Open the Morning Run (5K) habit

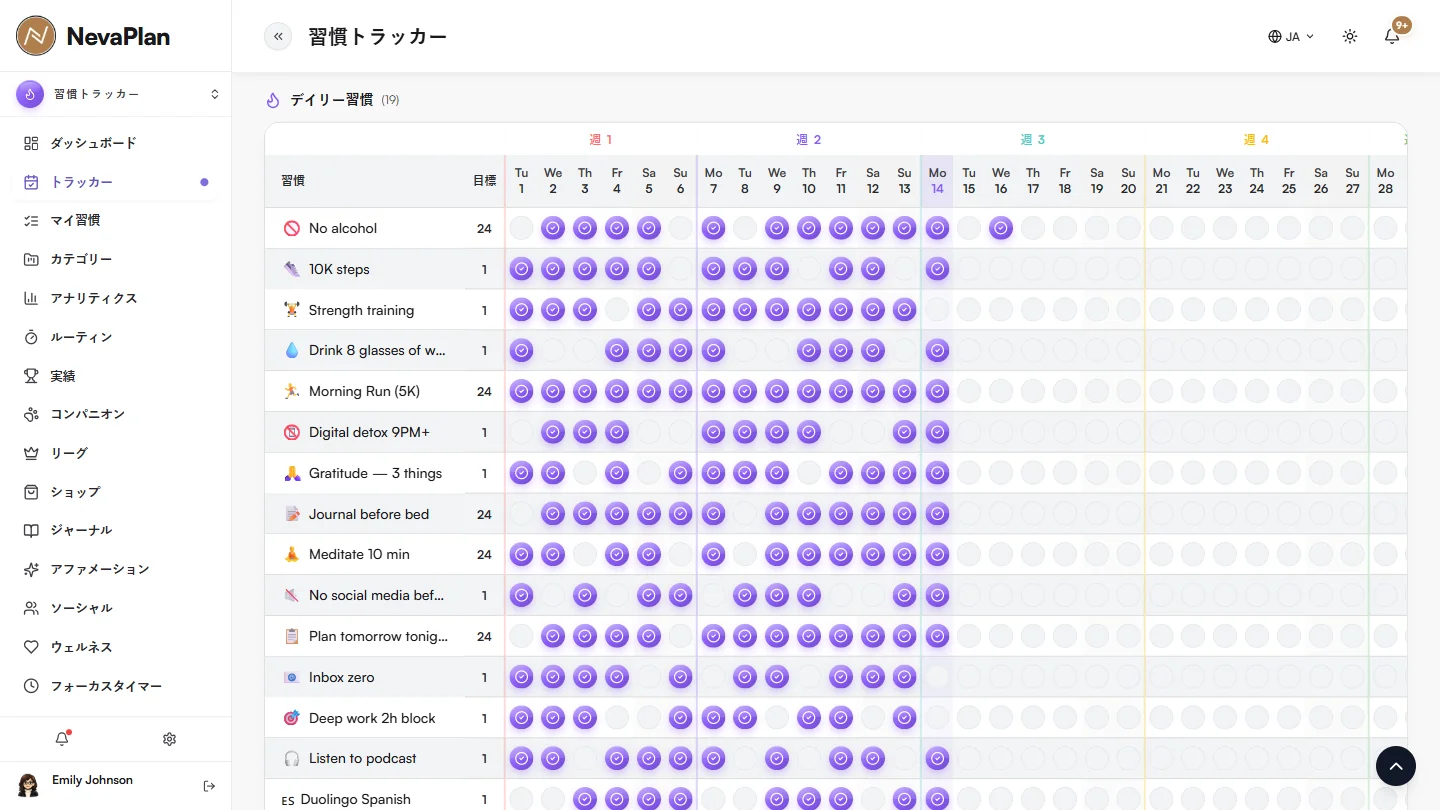(364, 391)
